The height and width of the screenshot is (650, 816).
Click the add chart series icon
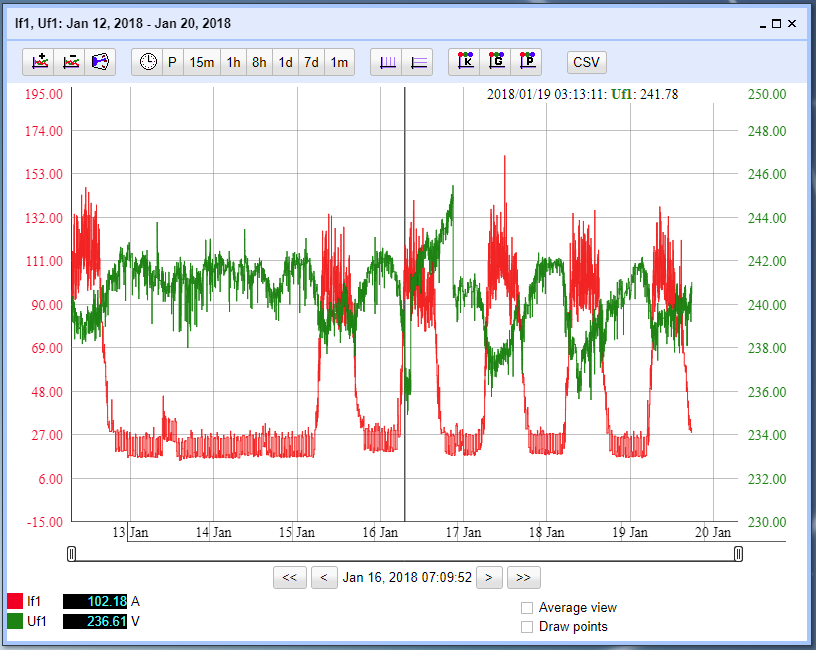[40, 62]
